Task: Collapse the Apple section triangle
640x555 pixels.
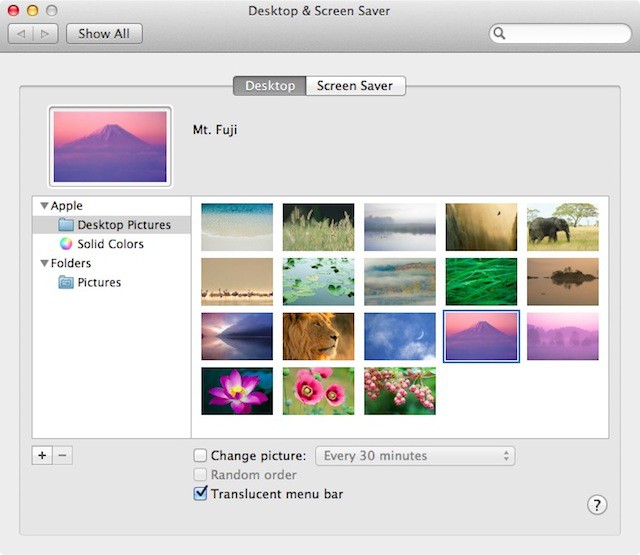Action: click(44, 206)
